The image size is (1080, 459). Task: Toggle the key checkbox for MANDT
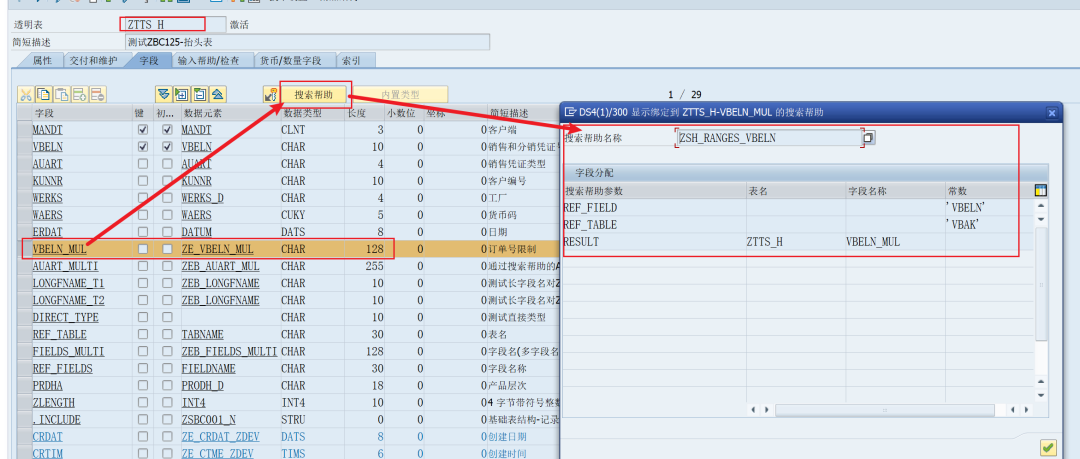point(143,130)
